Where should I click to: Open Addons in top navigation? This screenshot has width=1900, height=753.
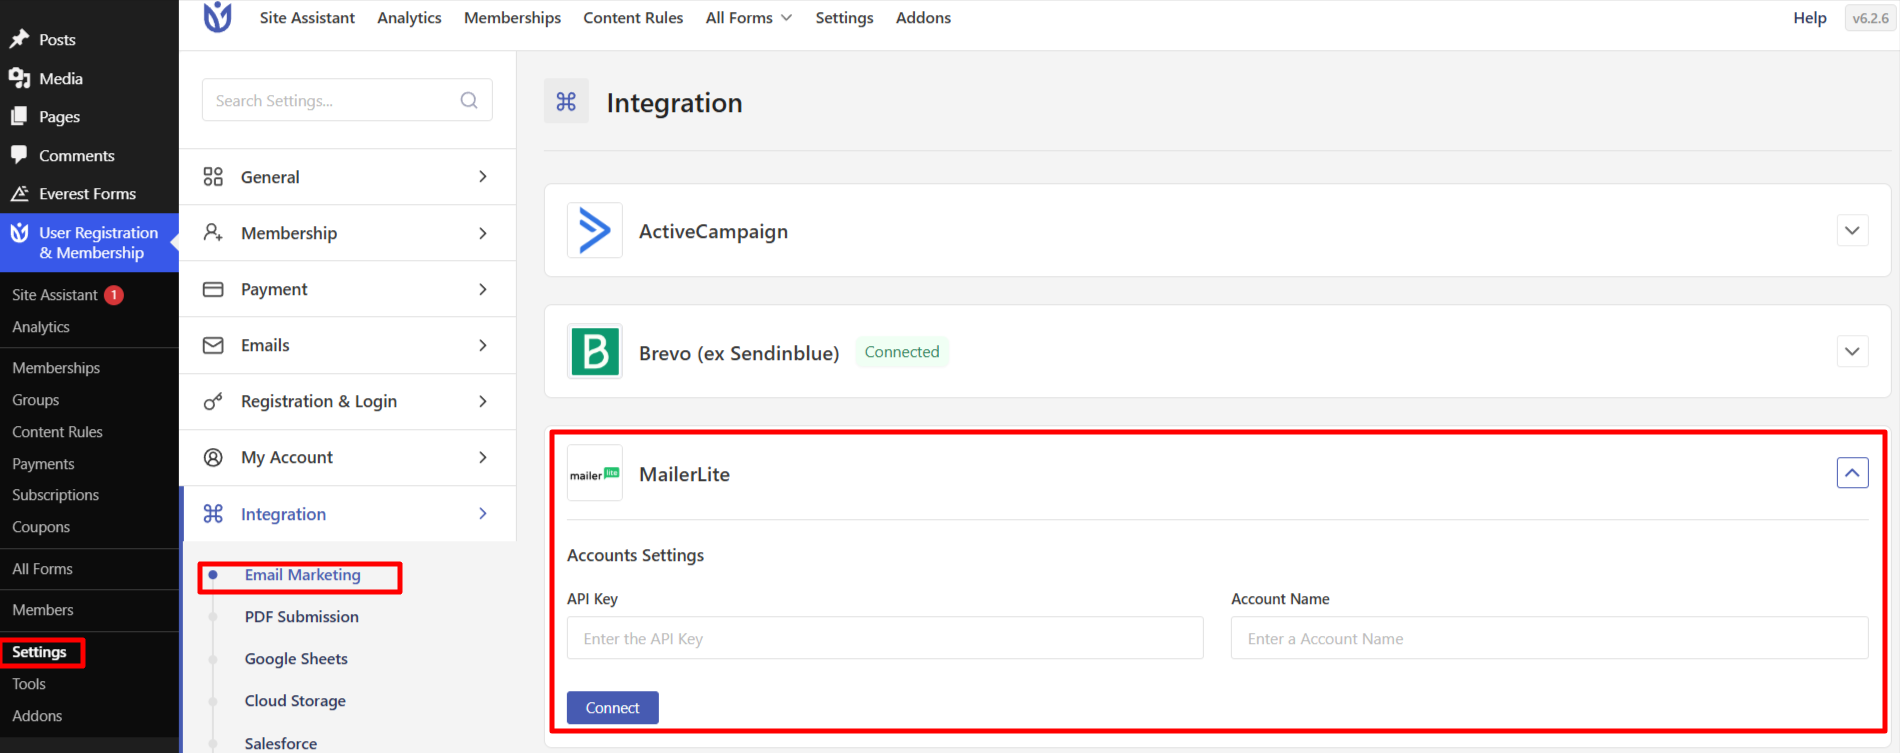point(923,18)
